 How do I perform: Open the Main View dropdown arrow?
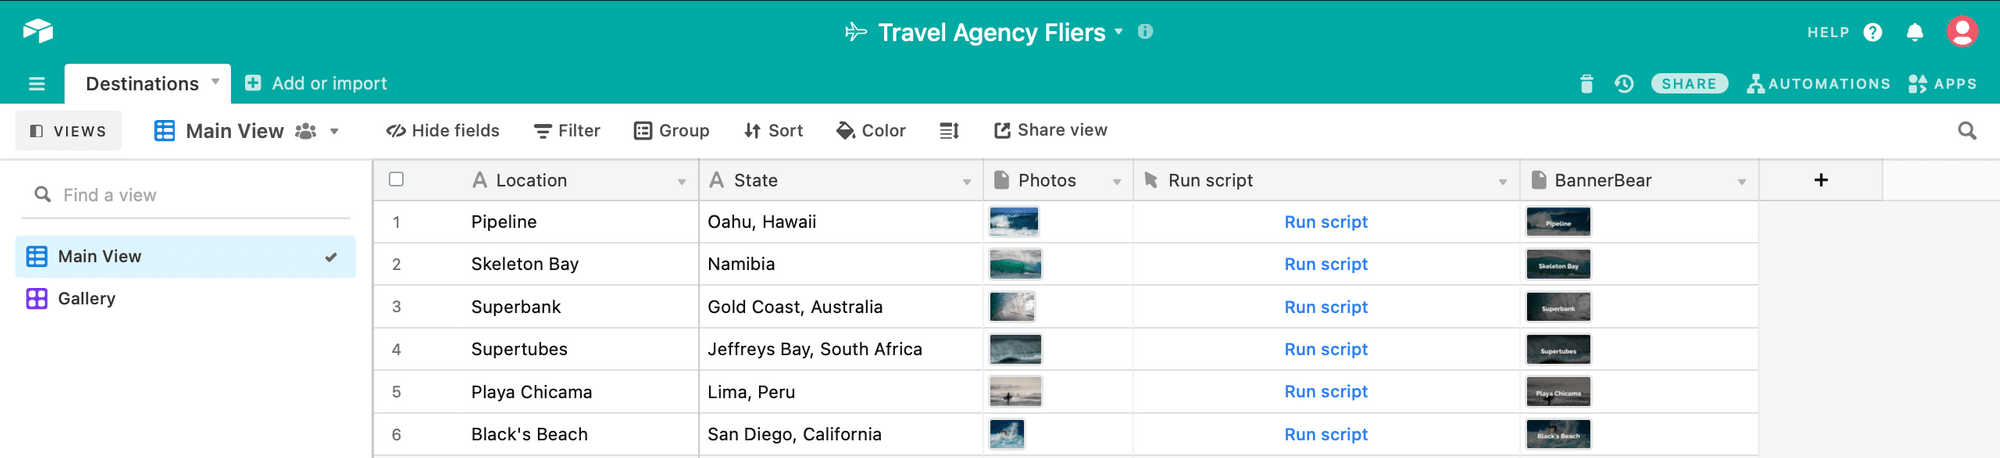[x=334, y=131]
